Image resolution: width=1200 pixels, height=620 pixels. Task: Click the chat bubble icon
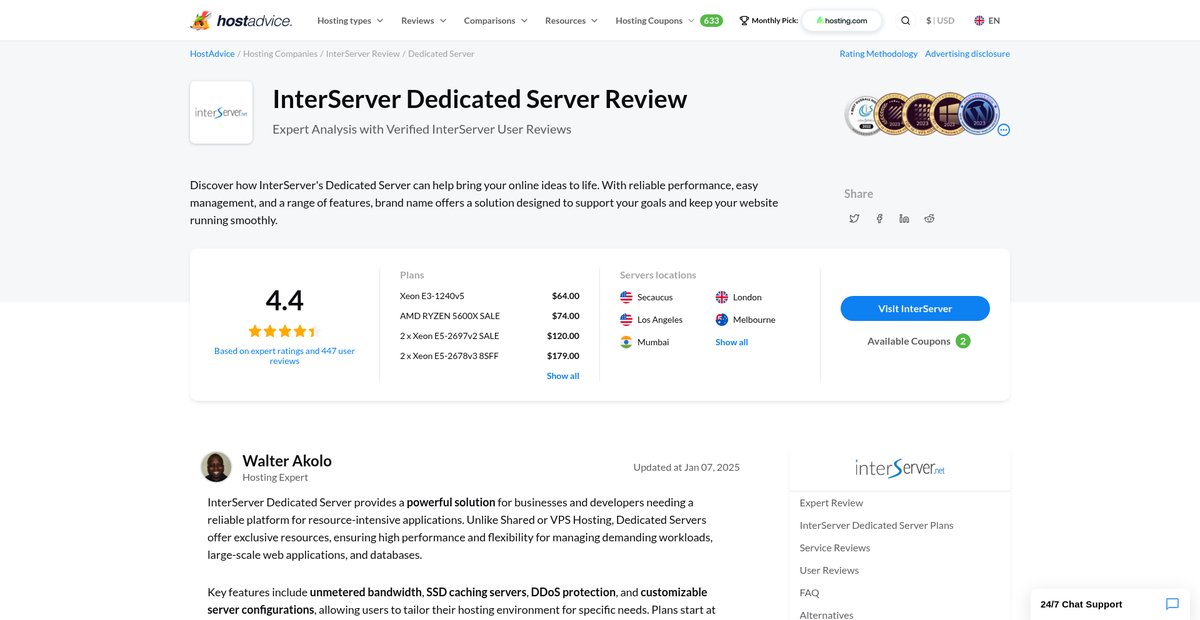[x=1172, y=604]
